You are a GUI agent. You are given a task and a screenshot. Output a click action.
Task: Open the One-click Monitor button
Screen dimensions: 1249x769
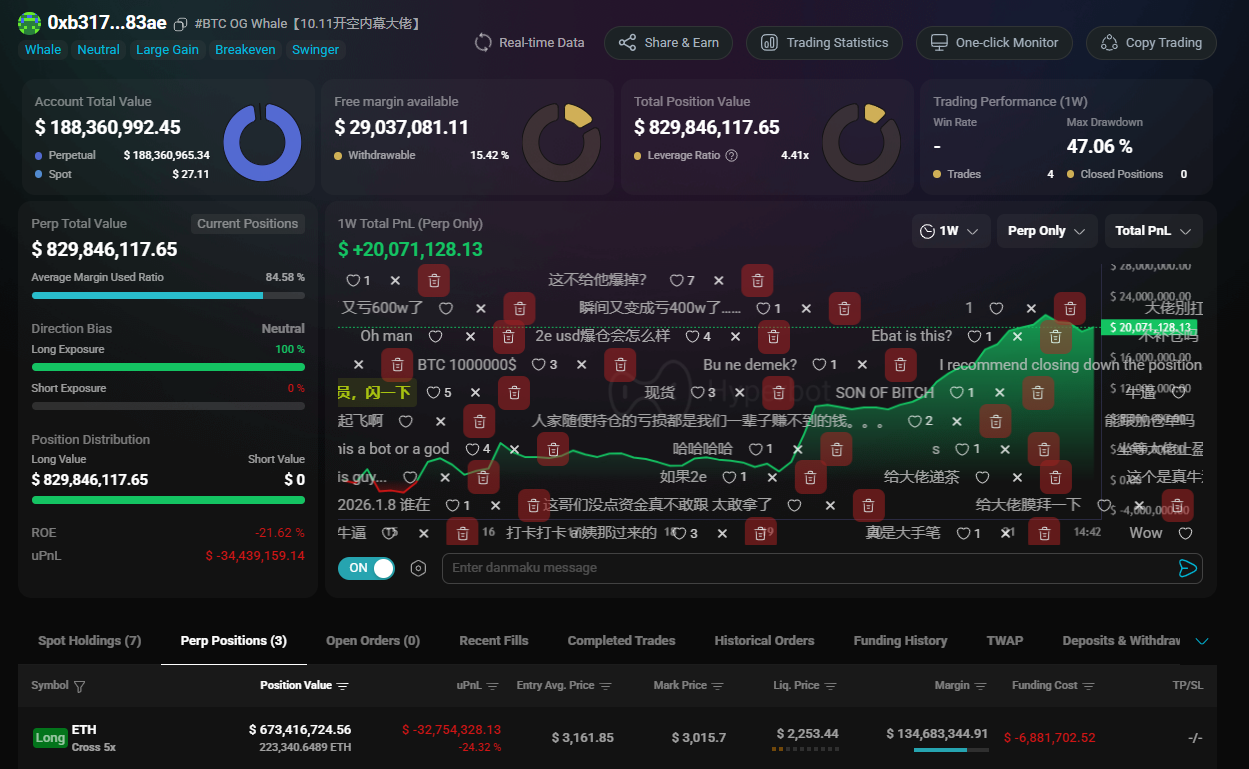pos(994,43)
